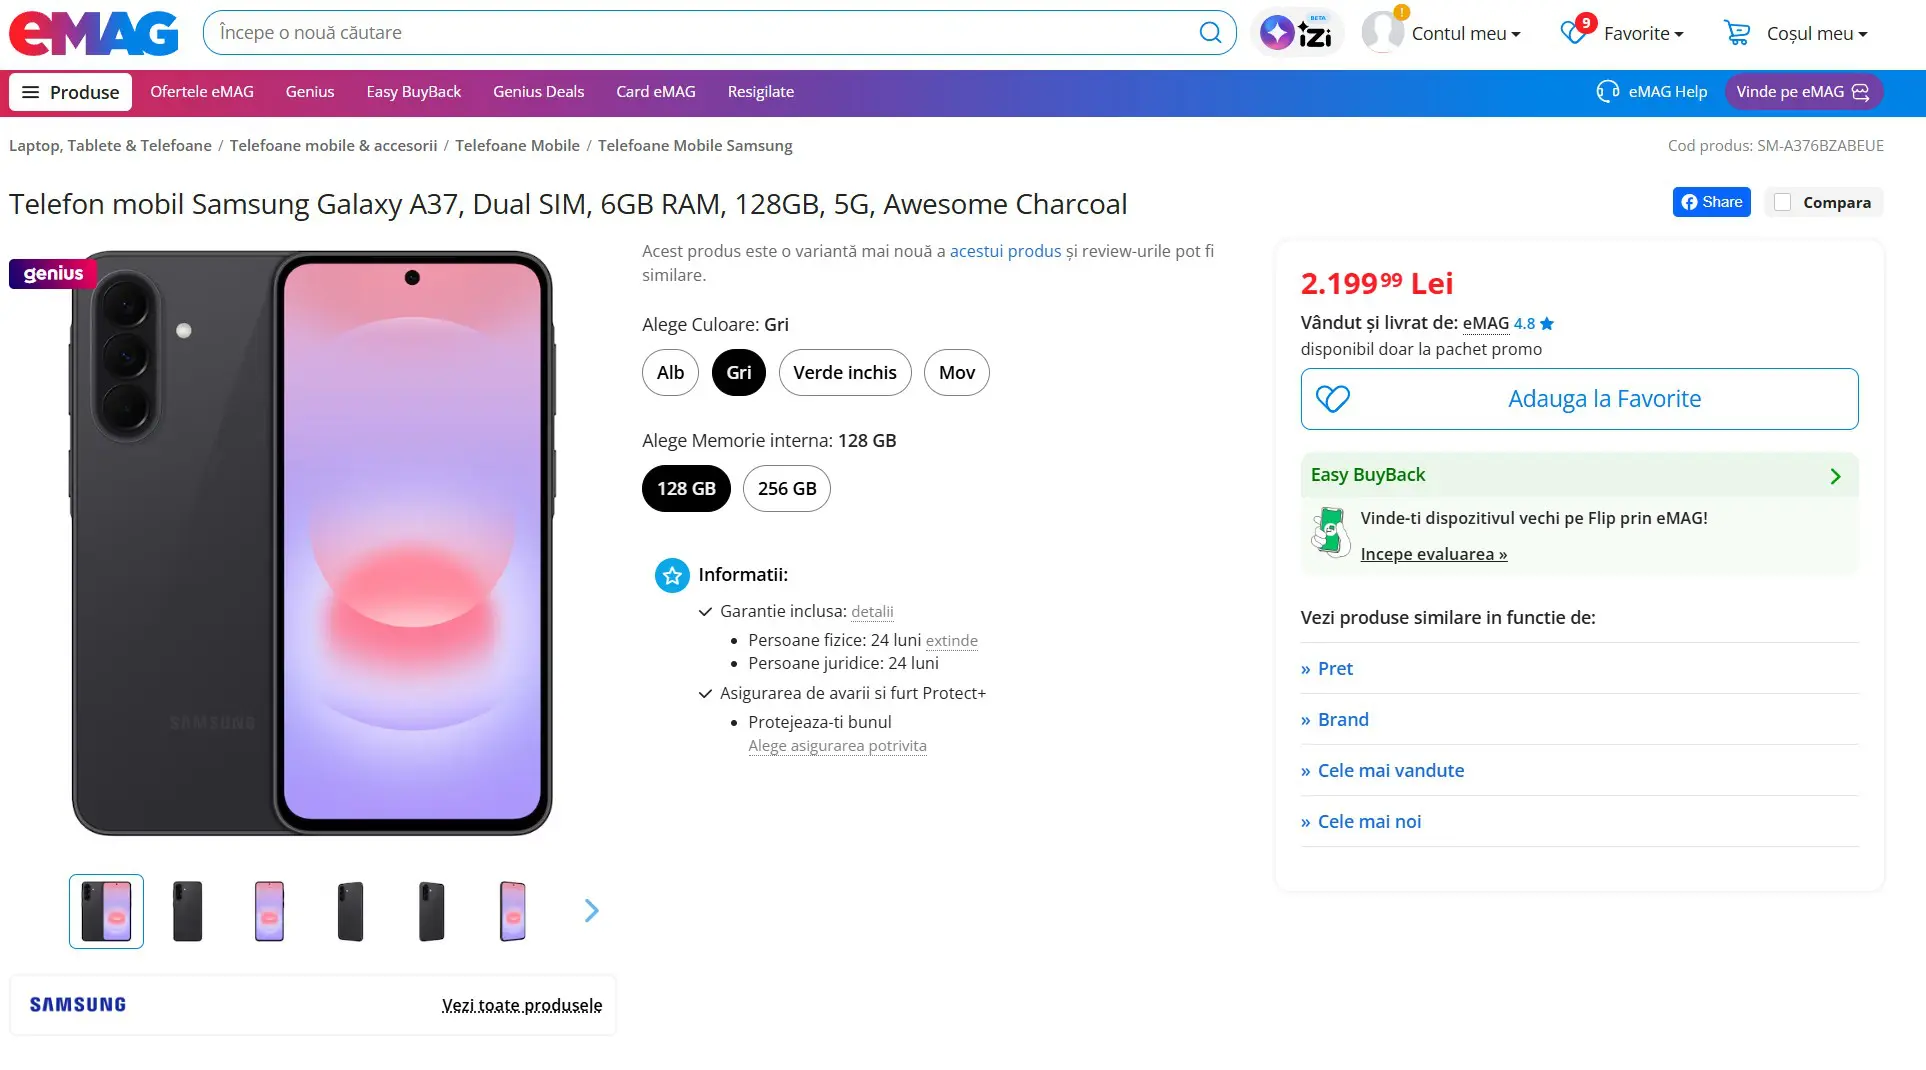
Task: Check the Compara checkbox
Action: [x=1782, y=203]
